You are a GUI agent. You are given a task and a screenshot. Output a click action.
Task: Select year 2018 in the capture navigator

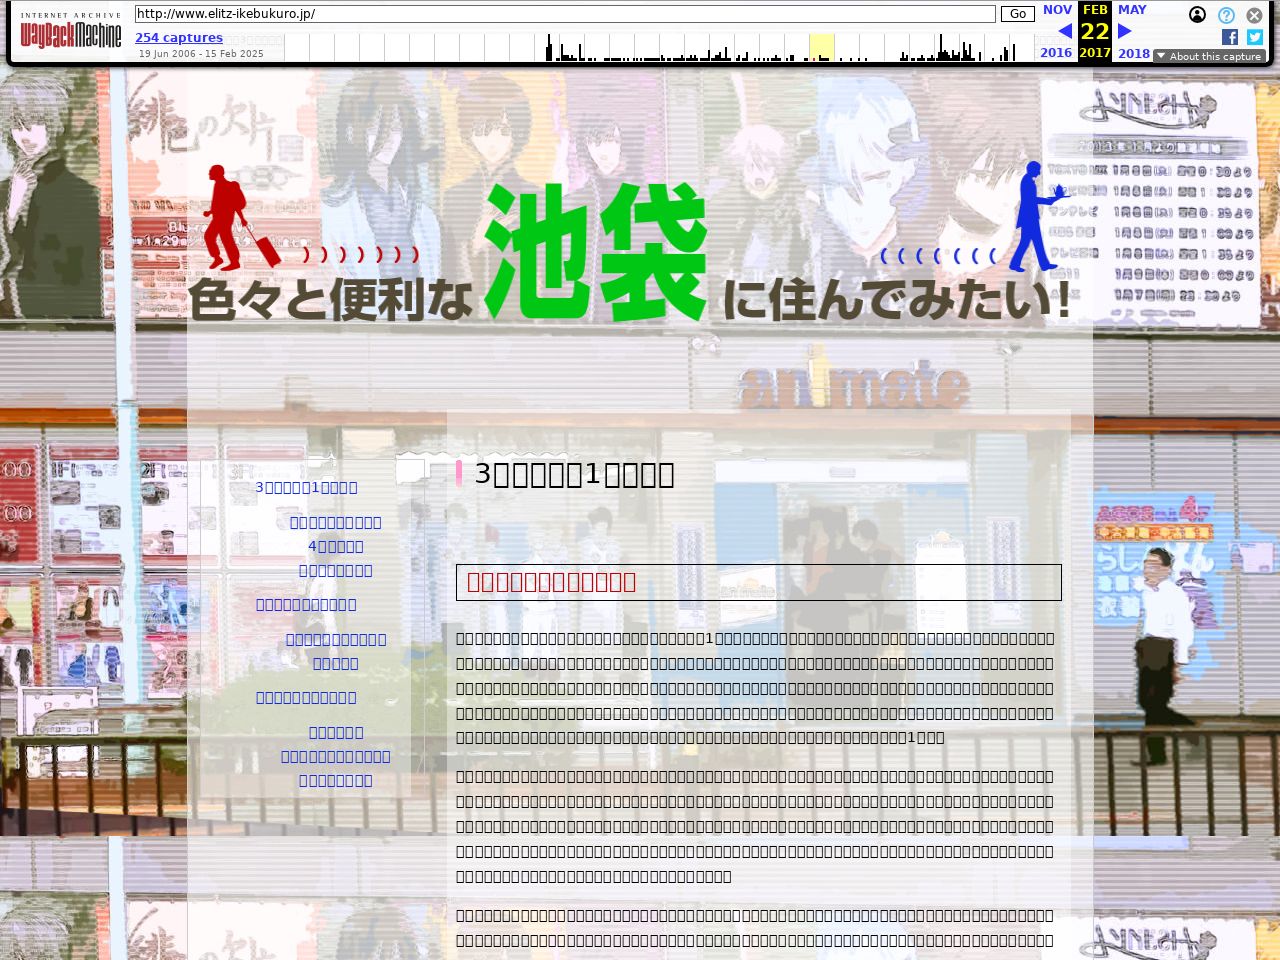click(1133, 53)
